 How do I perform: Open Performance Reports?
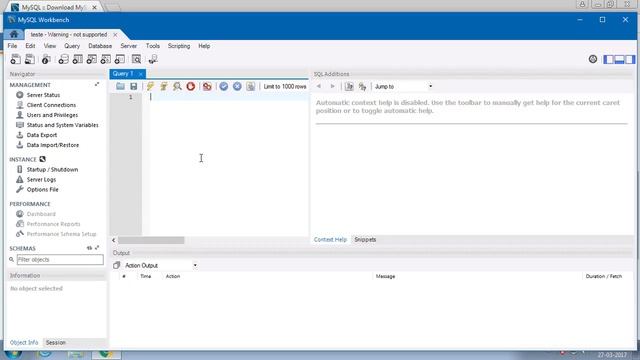(x=53, y=224)
